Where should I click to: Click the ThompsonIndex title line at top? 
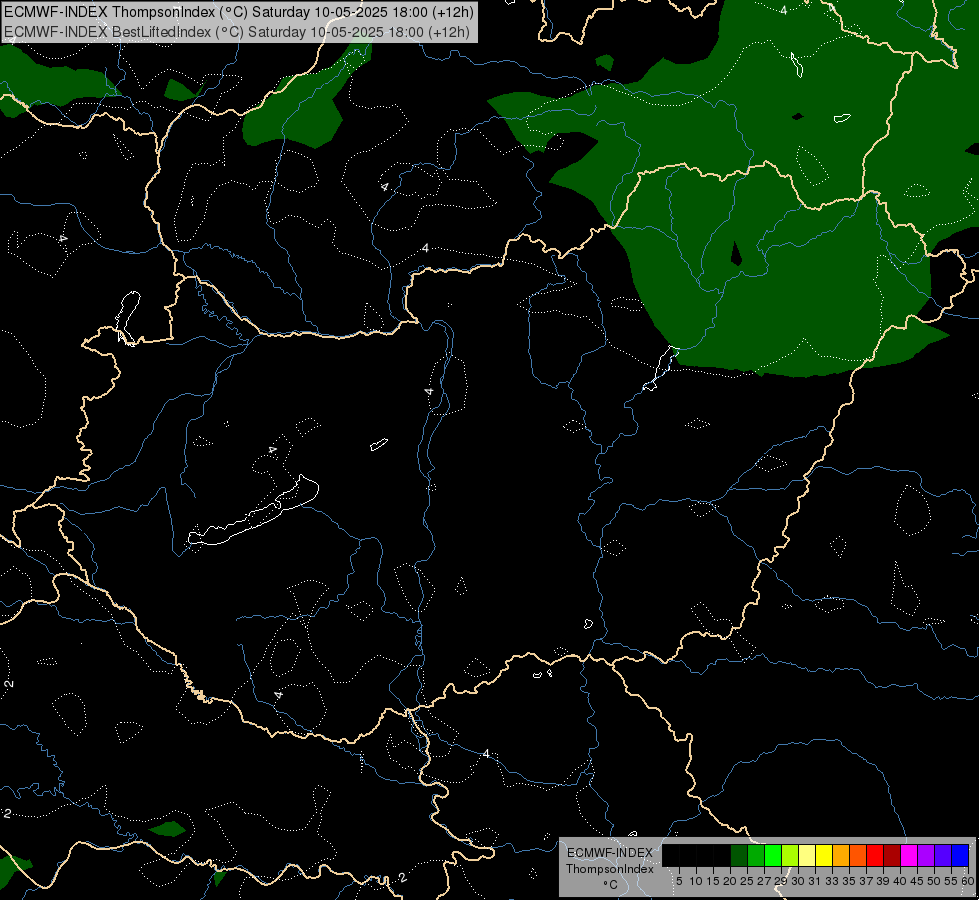coord(239,12)
